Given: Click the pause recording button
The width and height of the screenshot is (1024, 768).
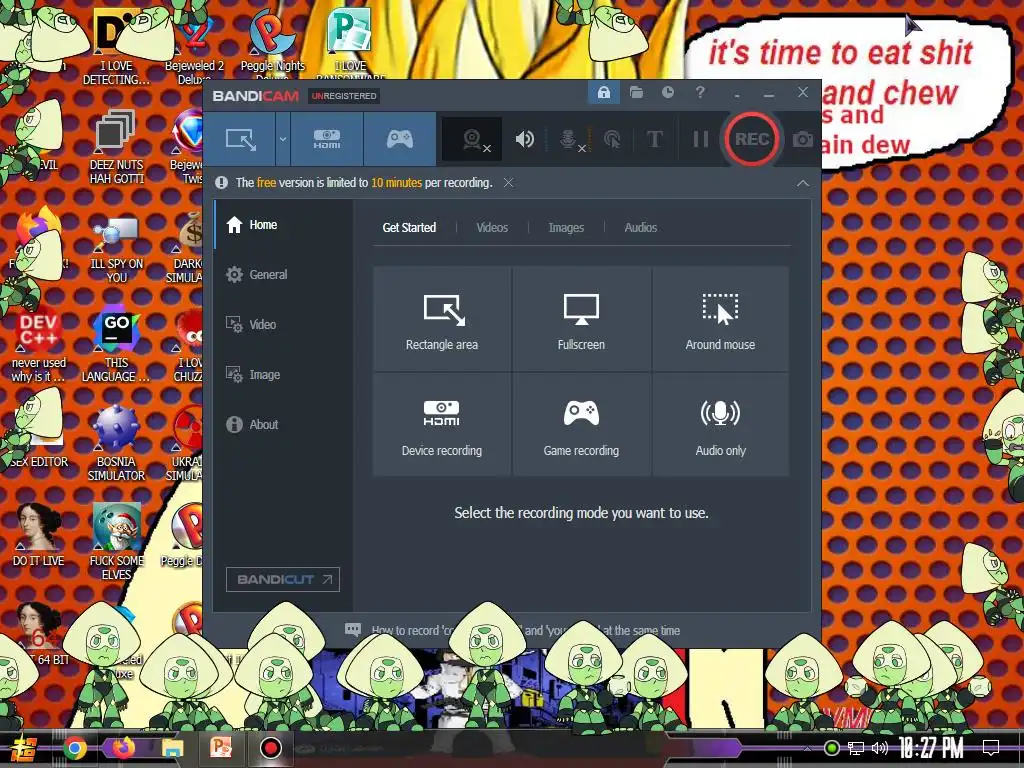Looking at the screenshot, I should [x=701, y=139].
